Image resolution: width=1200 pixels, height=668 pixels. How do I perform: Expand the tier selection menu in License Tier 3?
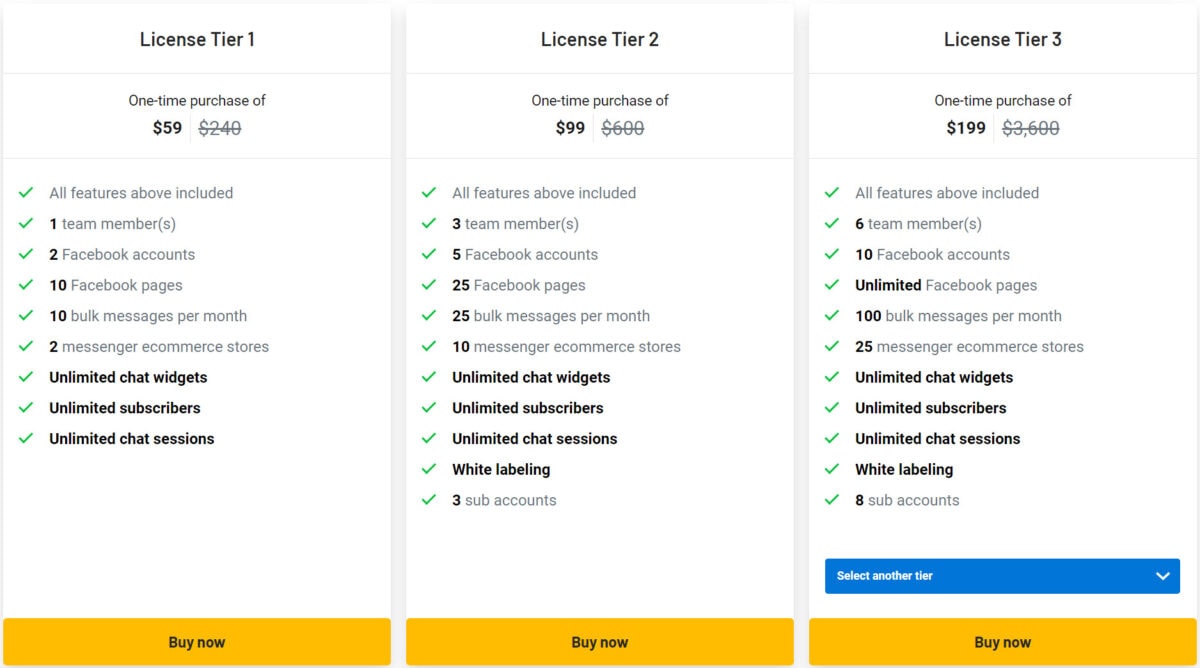[1002, 576]
